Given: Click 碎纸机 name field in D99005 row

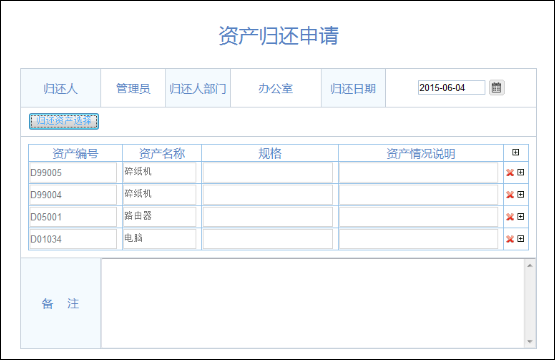Looking at the screenshot, I should [160, 173].
